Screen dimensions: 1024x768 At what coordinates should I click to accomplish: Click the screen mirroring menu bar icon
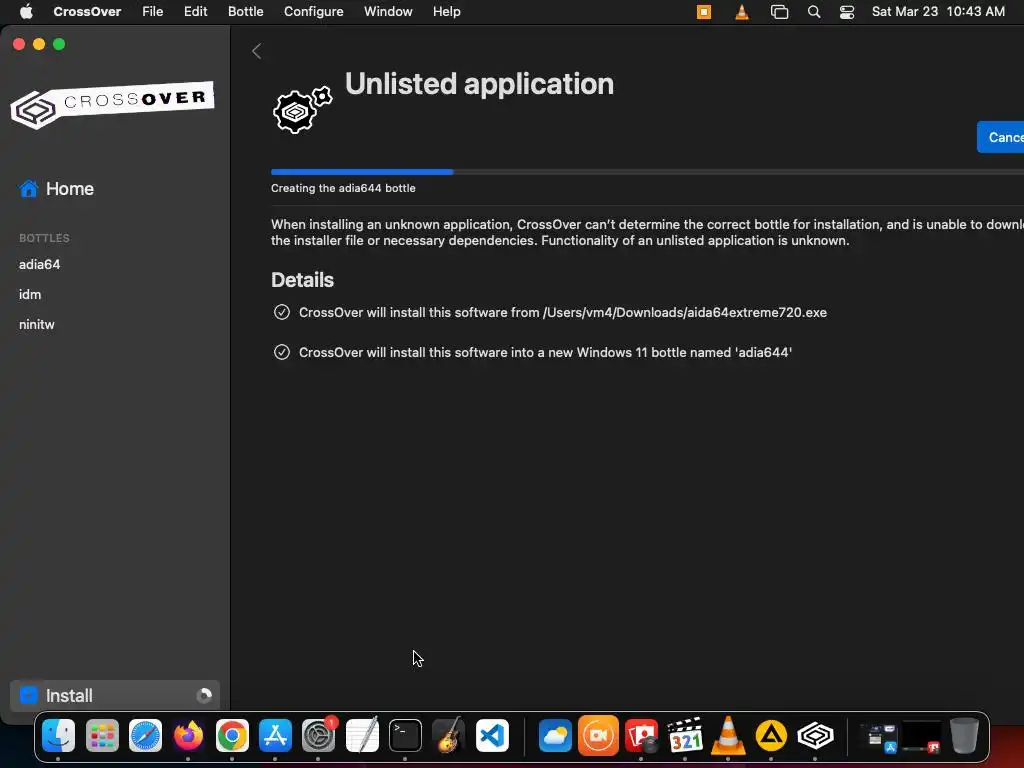[x=779, y=12]
